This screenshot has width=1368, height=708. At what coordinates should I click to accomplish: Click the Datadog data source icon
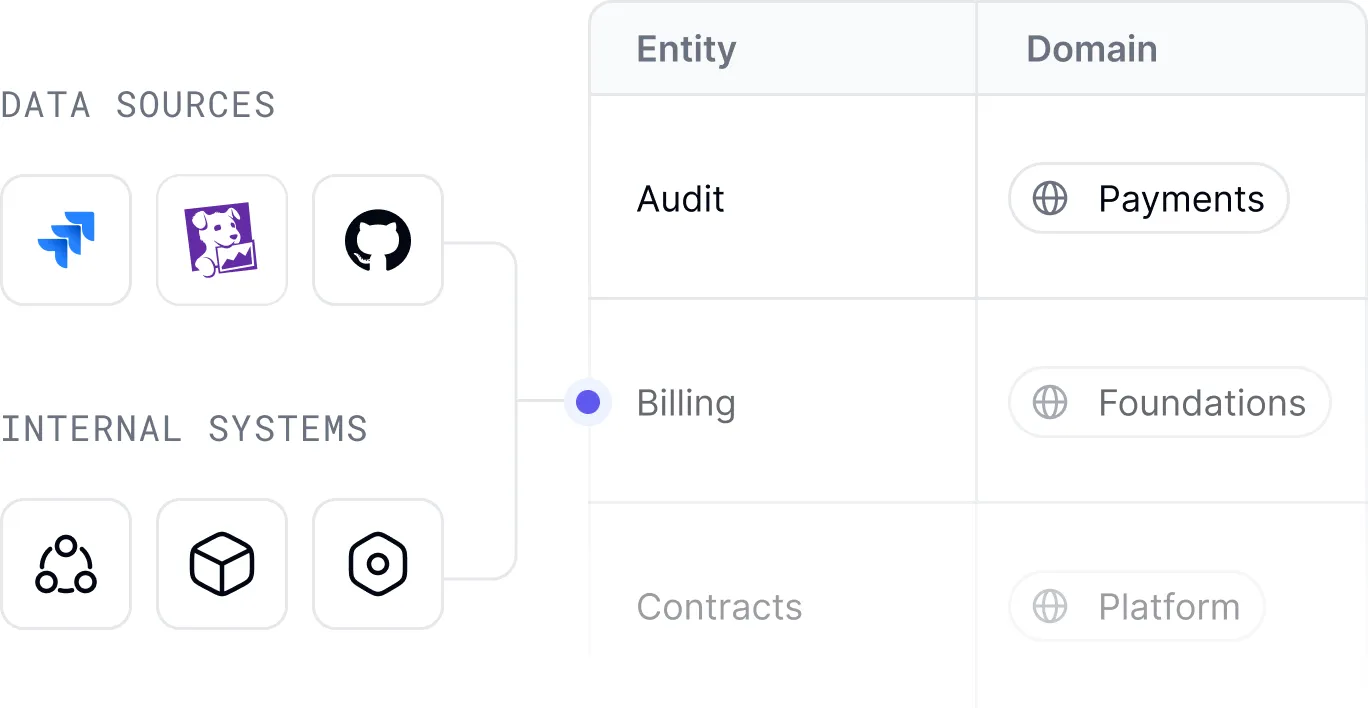pos(222,240)
